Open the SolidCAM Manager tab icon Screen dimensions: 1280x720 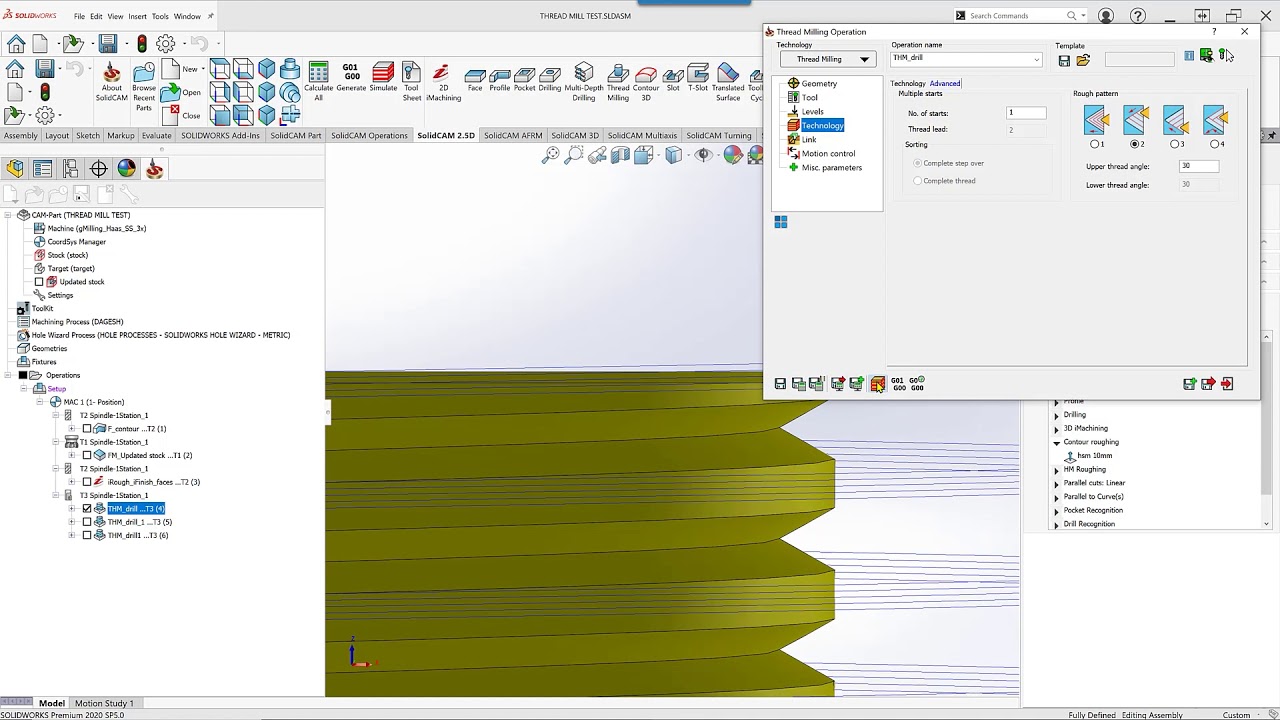pos(155,169)
